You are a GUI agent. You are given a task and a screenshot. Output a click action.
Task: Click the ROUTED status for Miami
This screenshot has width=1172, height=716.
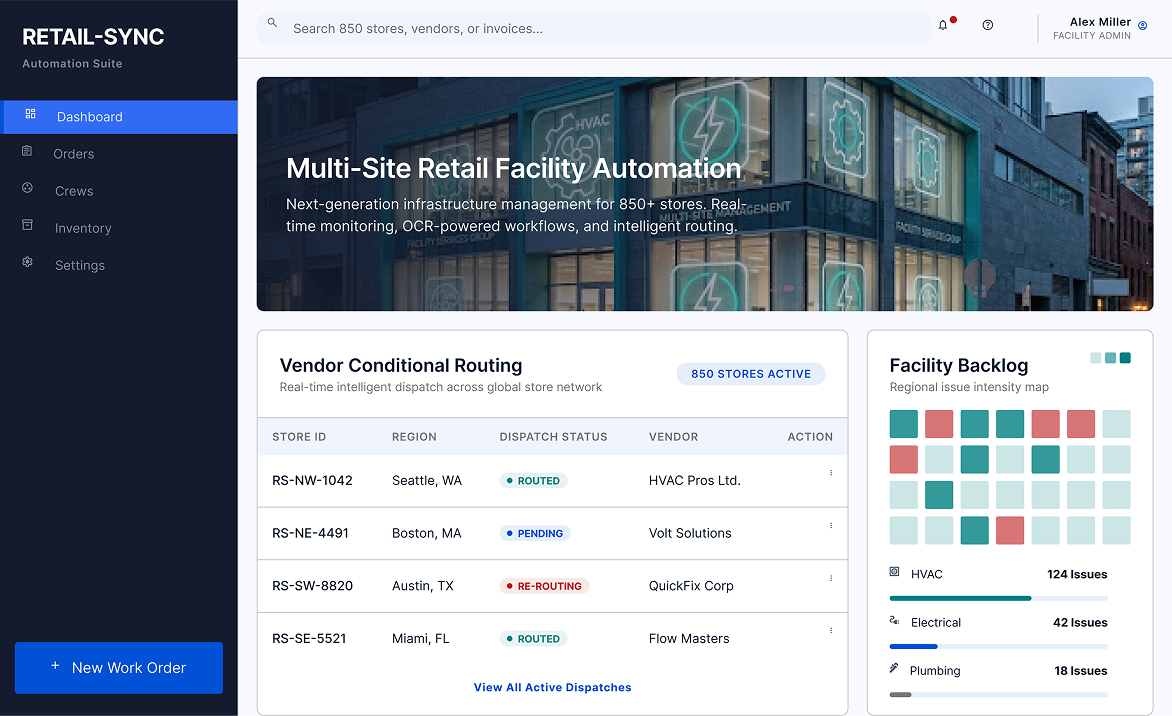point(533,639)
